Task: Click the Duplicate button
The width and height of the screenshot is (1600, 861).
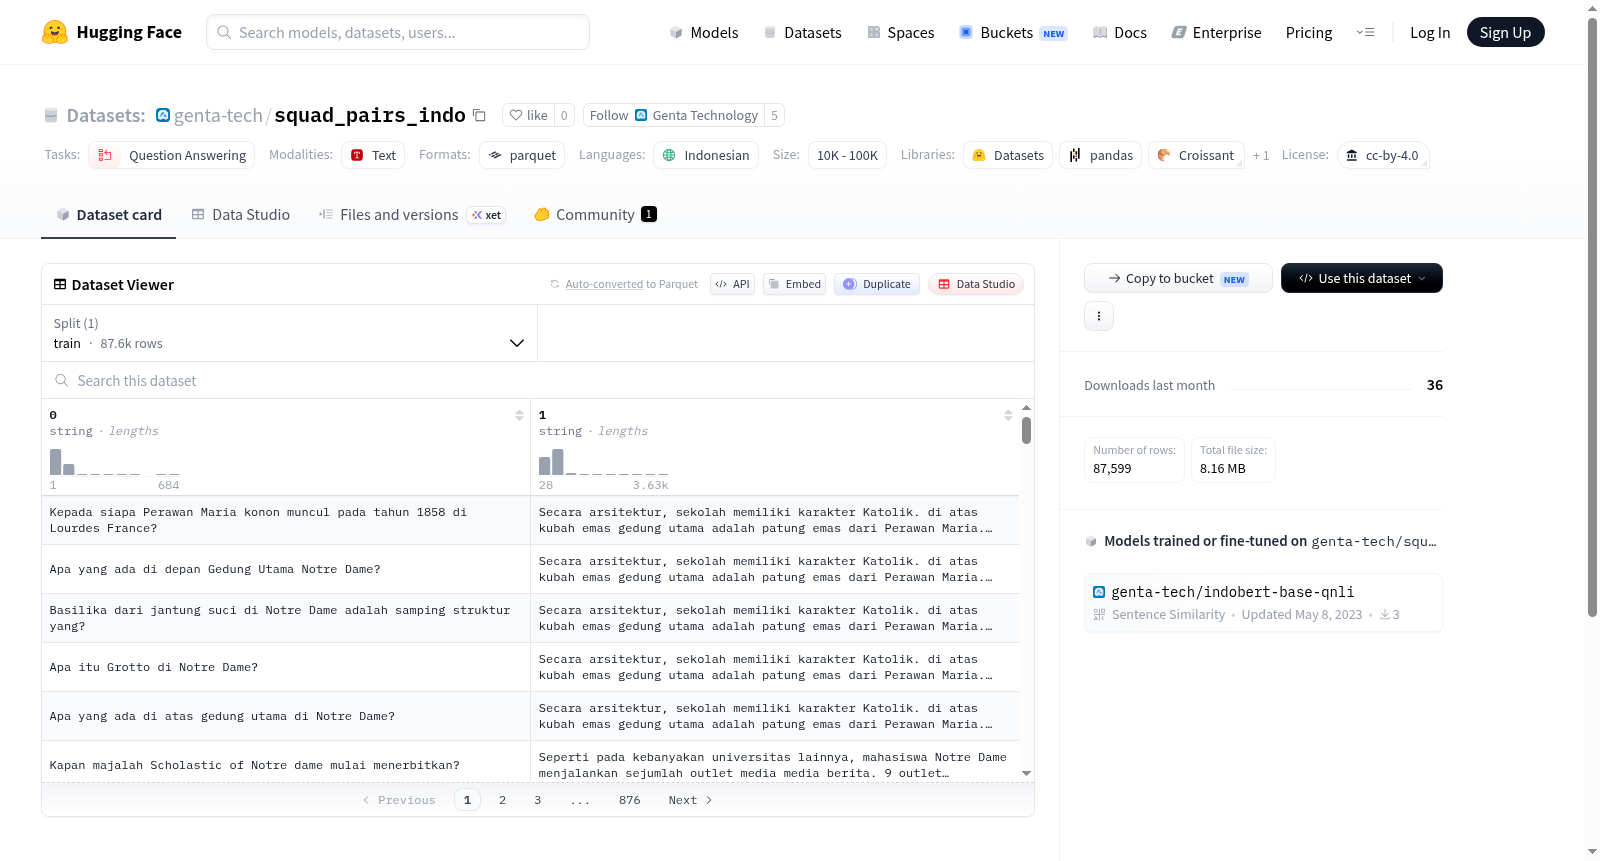Action: [x=877, y=284]
